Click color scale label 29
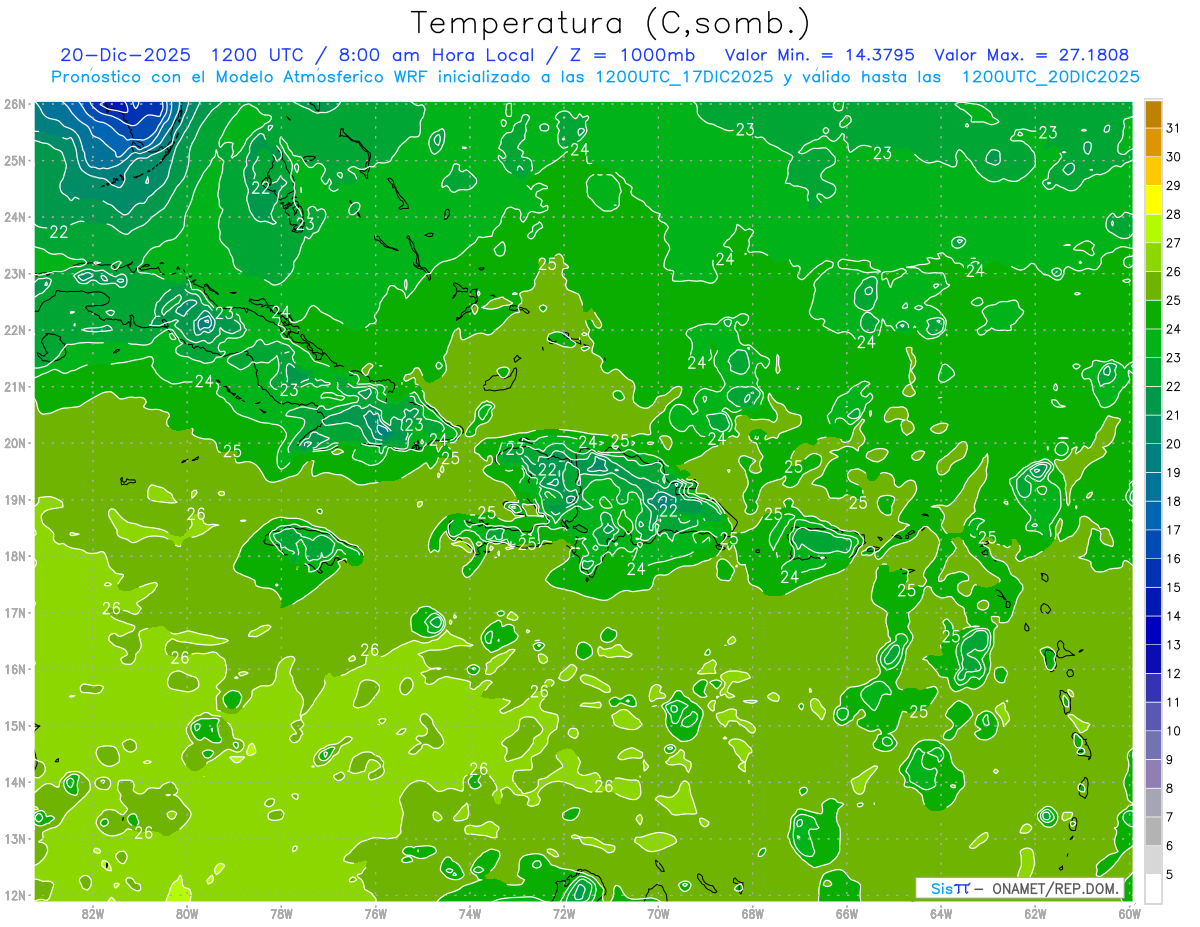This screenshot has width=1200, height=927. click(x=1173, y=186)
